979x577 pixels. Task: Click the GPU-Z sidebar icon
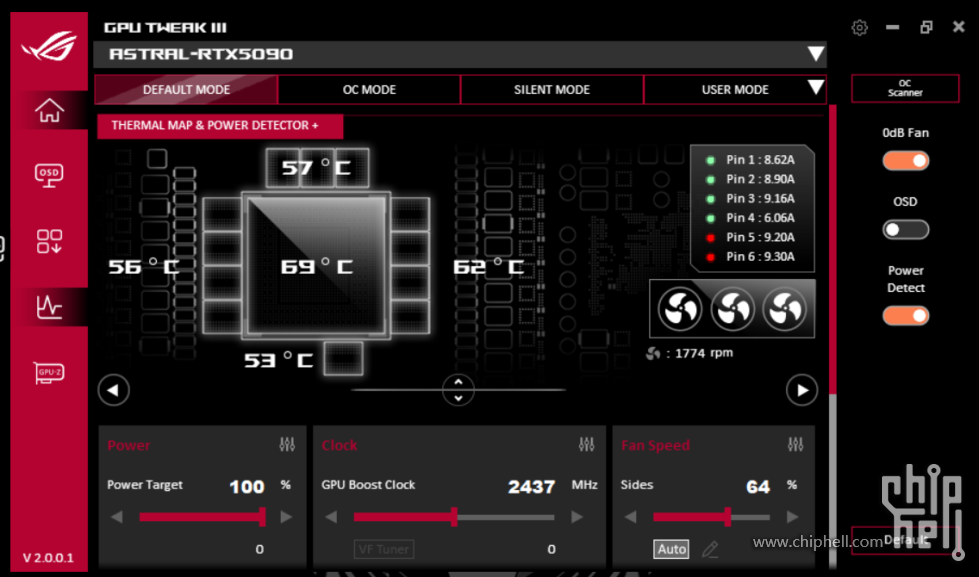(x=49, y=372)
